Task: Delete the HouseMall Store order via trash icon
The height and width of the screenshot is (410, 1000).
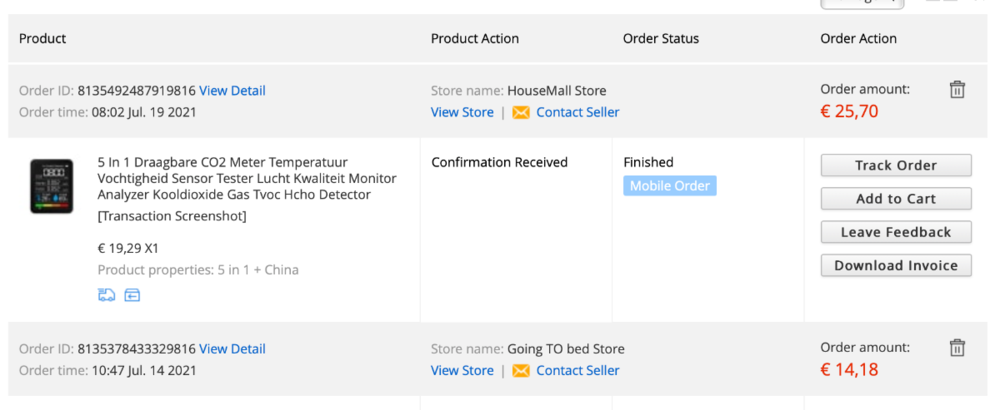Action: click(x=957, y=90)
